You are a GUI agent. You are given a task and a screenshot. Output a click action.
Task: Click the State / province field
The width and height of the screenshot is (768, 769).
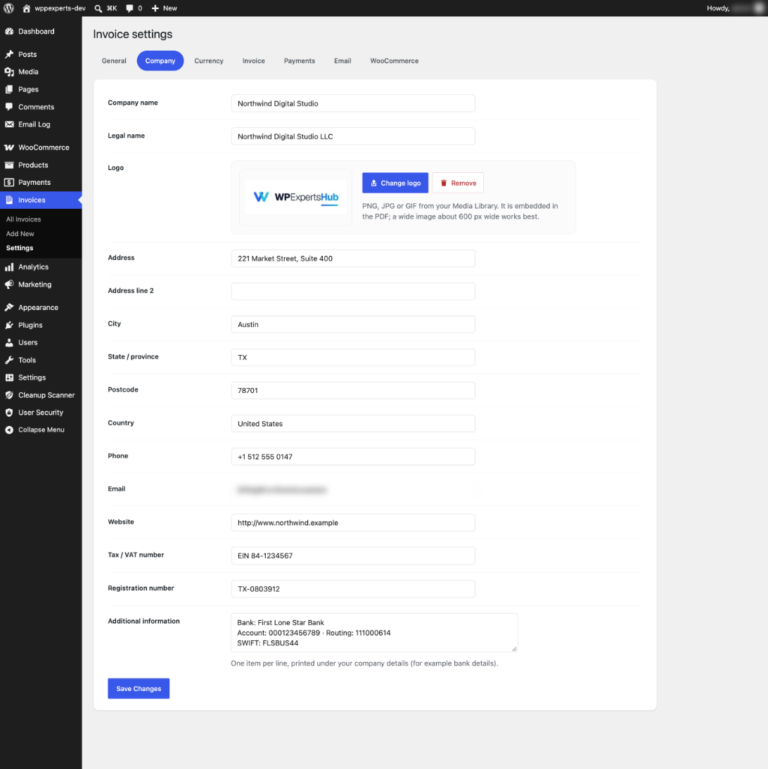click(x=353, y=358)
